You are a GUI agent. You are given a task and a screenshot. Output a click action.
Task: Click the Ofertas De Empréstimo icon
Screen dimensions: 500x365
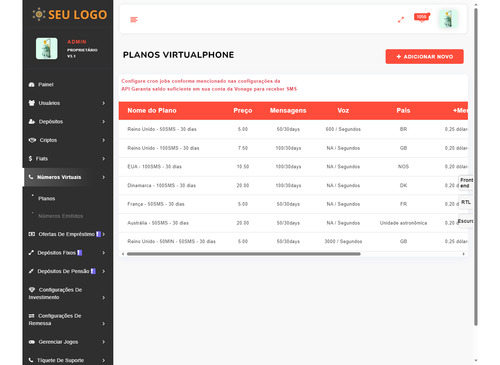(32, 234)
